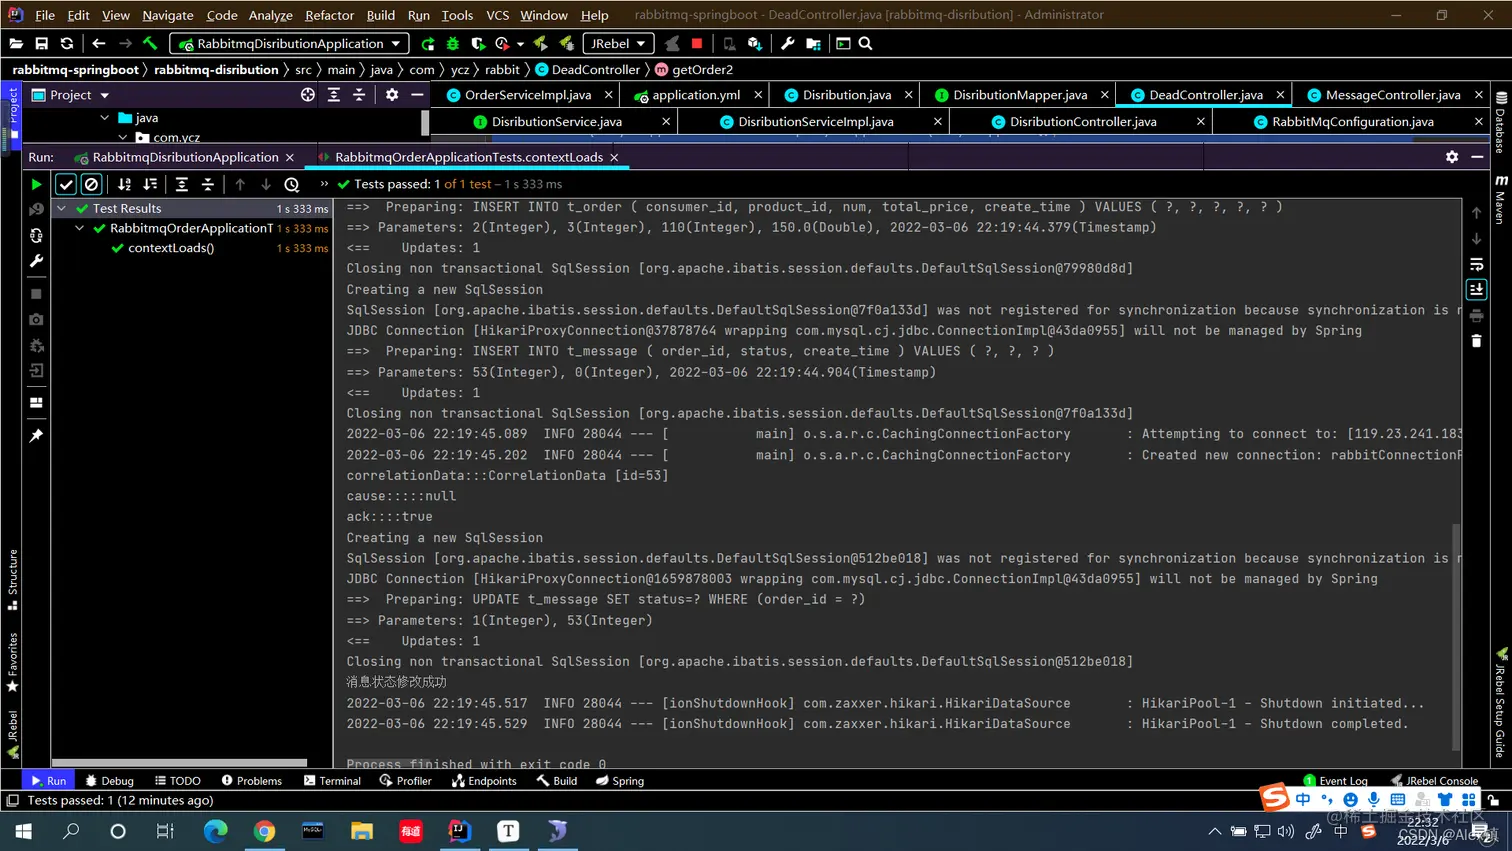This screenshot has width=1512, height=851.
Task: Click the red Stop icon in main toolbar
Action: point(697,43)
